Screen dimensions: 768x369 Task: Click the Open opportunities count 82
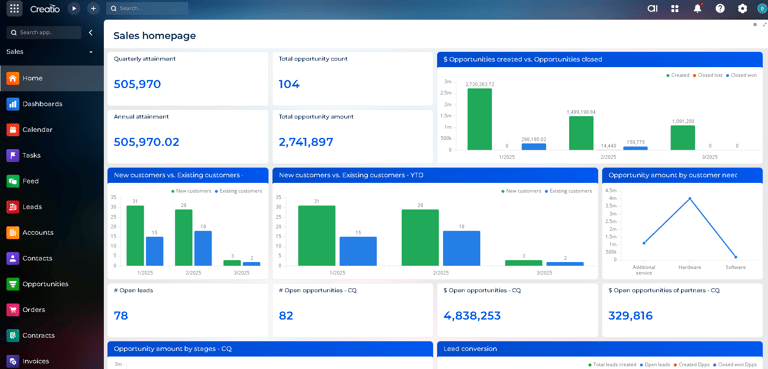tap(286, 316)
